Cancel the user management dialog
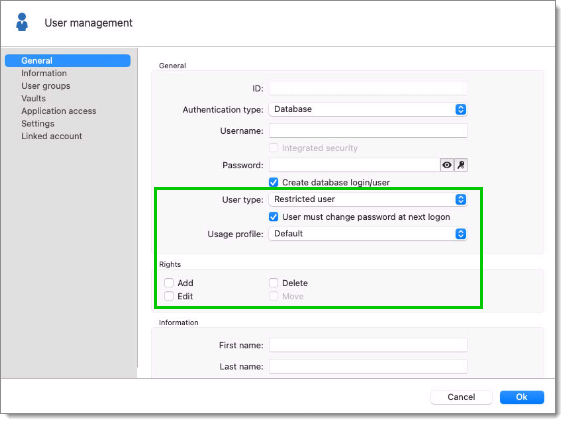The height and width of the screenshot is (424, 566). point(461,397)
